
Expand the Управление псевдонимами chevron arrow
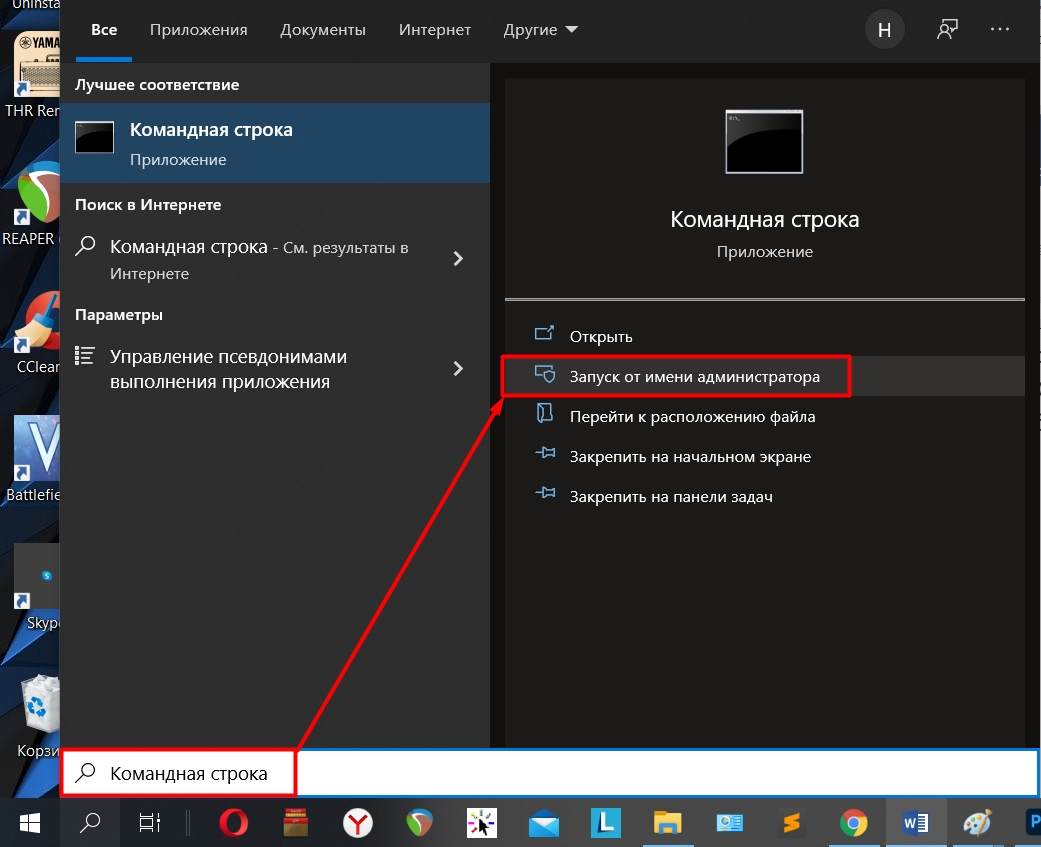click(457, 369)
